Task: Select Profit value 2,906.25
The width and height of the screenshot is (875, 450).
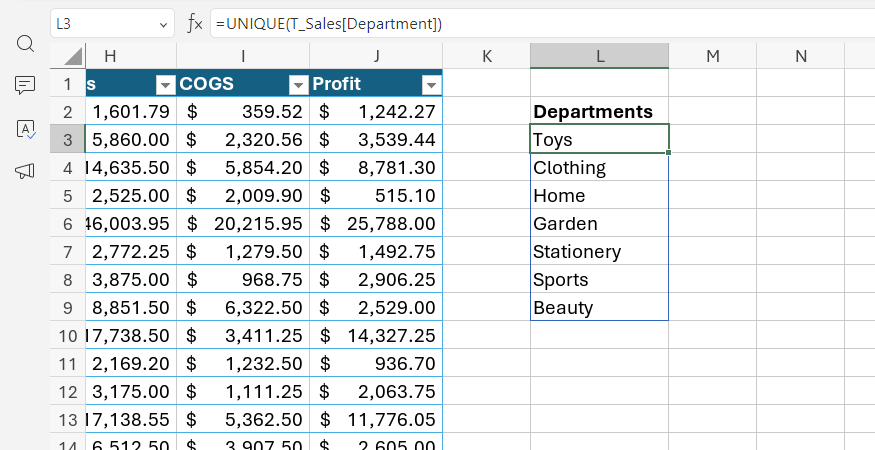Action: click(x=376, y=279)
